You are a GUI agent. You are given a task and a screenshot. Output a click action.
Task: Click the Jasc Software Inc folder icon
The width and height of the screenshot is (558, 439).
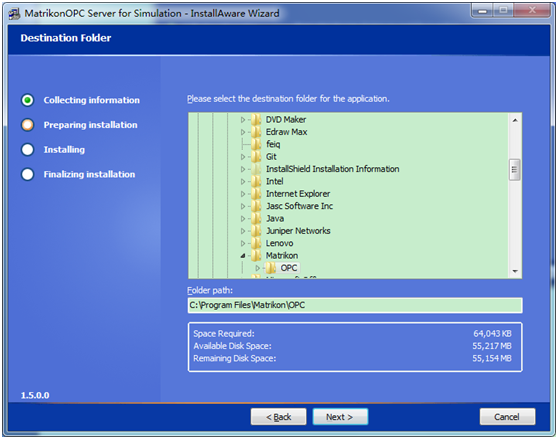256,206
